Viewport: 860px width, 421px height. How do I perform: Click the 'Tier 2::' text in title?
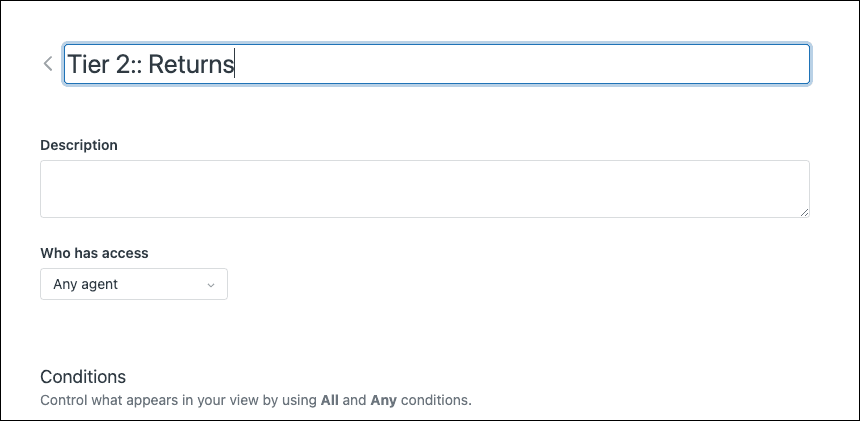[x=102, y=65]
